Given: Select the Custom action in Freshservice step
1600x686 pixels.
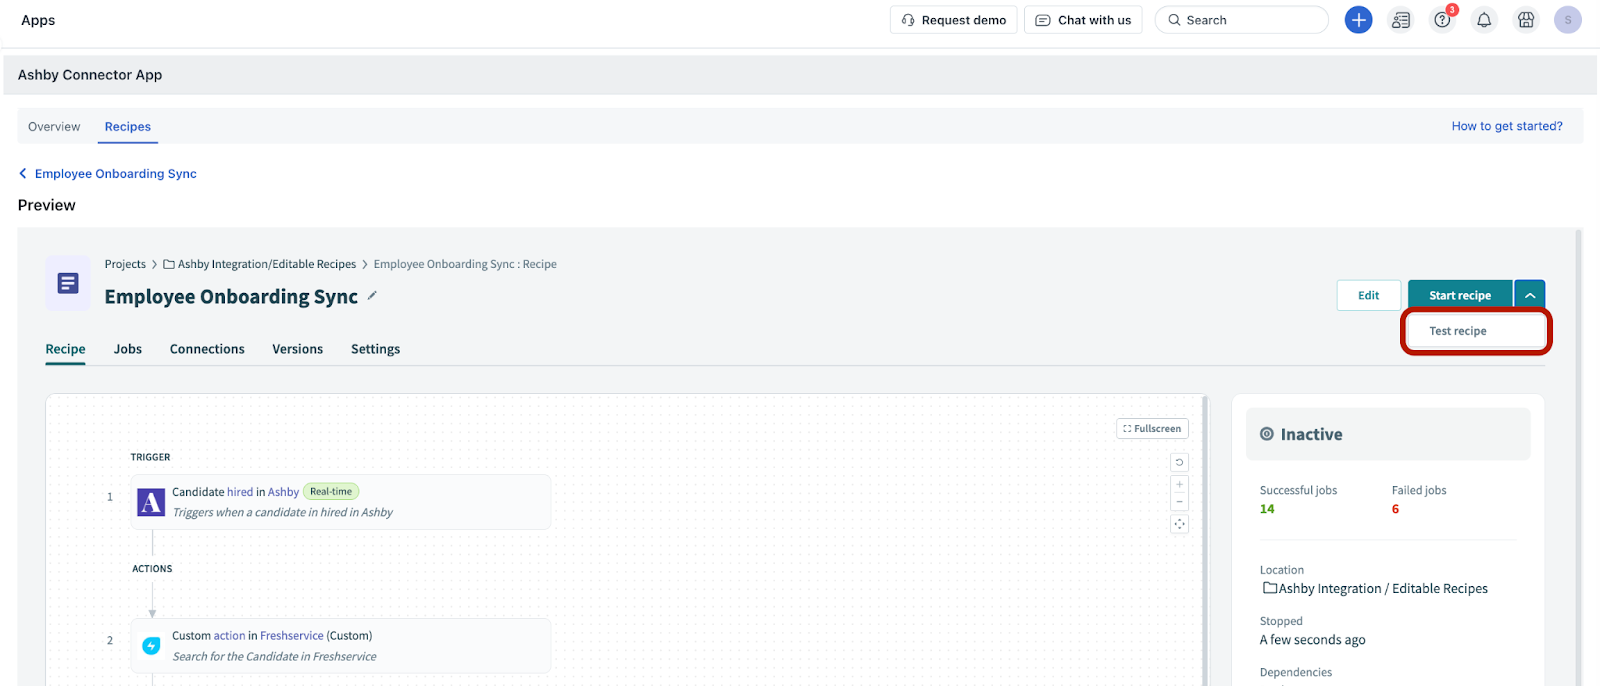Looking at the screenshot, I should tap(341, 646).
